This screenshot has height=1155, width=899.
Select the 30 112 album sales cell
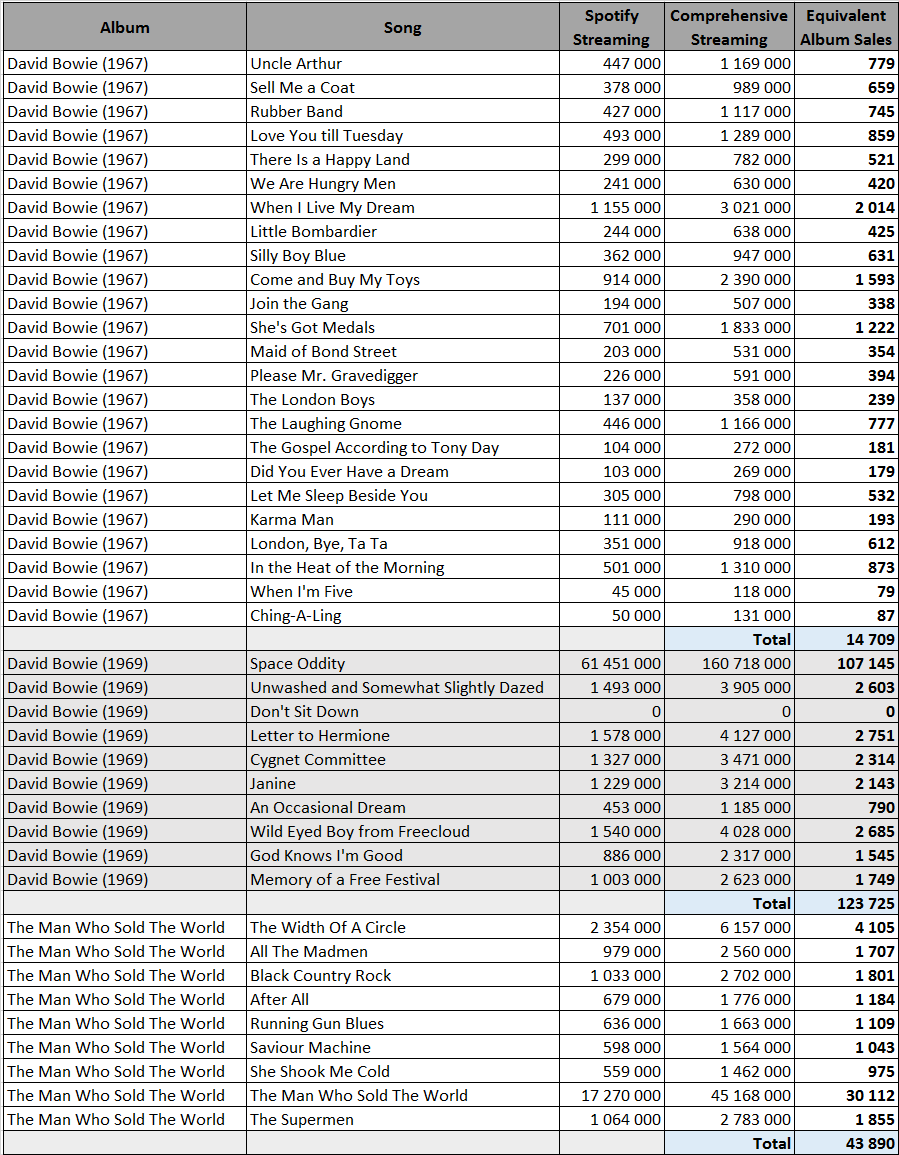tap(846, 1096)
